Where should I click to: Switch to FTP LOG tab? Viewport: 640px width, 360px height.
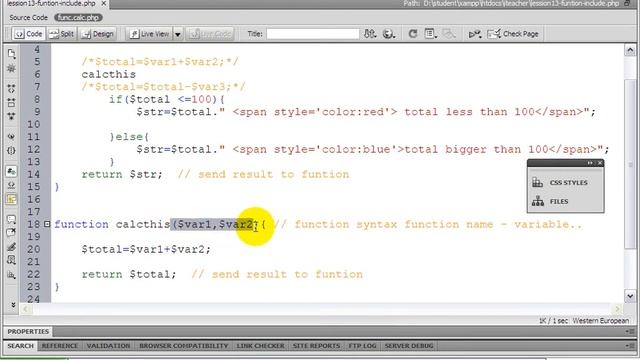(x=362, y=346)
